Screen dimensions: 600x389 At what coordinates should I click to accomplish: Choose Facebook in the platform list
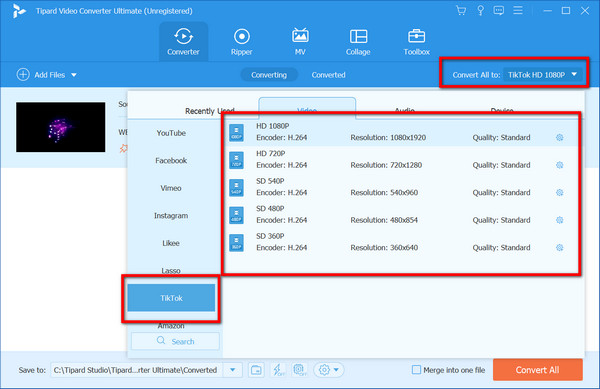click(x=171, y=161)
